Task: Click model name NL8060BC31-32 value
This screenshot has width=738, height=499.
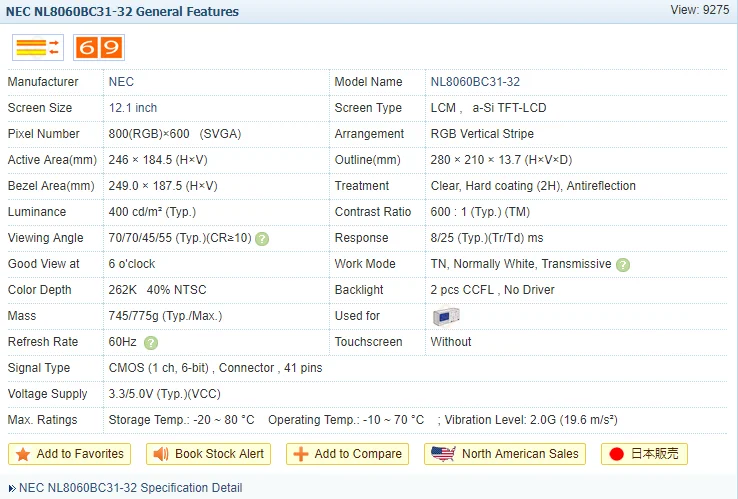Action: (475, 82)
